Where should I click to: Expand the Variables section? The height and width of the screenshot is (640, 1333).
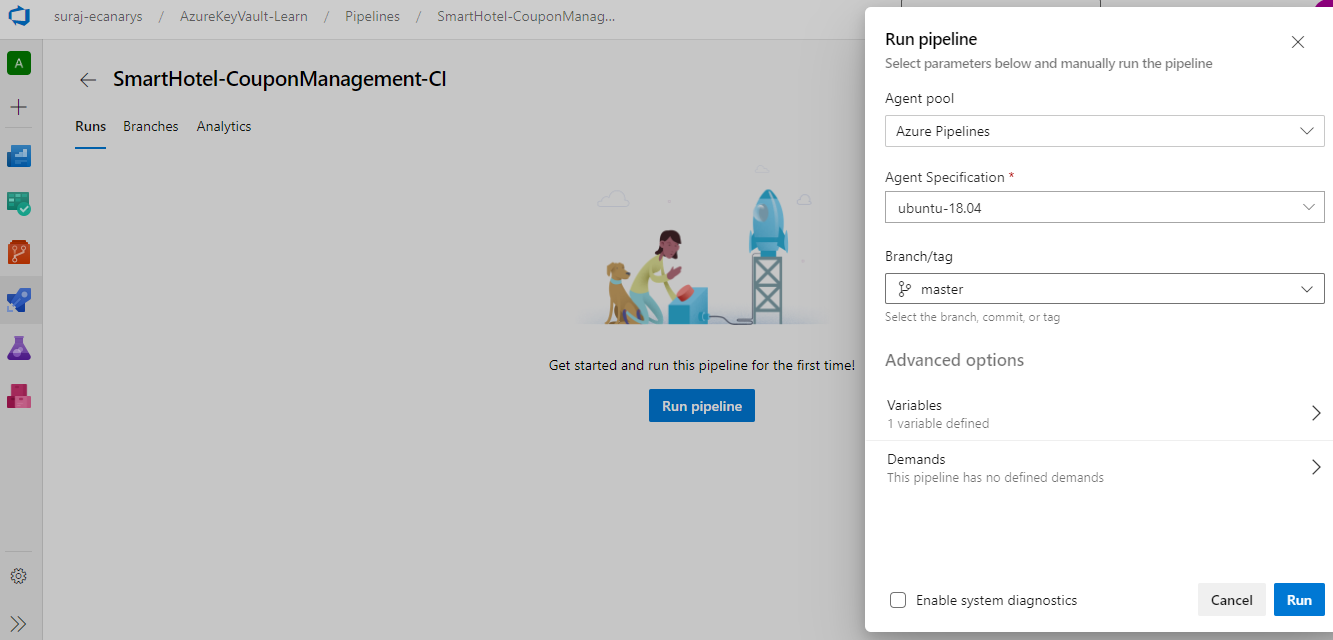[1104, 413]
